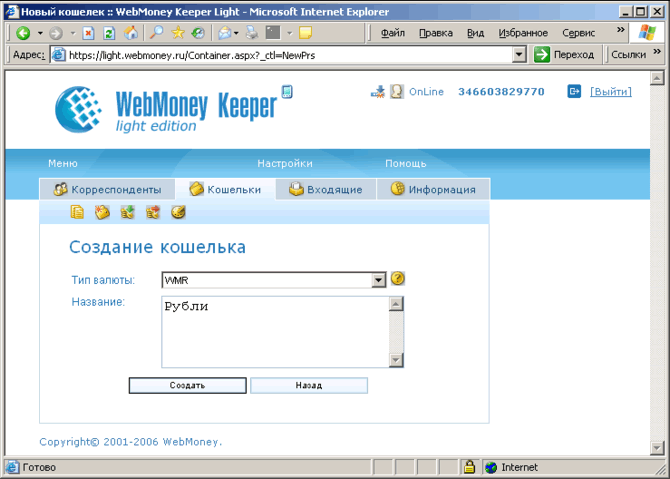This screenshot has height=479, width=670.
Task: Open the address bar dropdown arrow
Action: point(519,55)
